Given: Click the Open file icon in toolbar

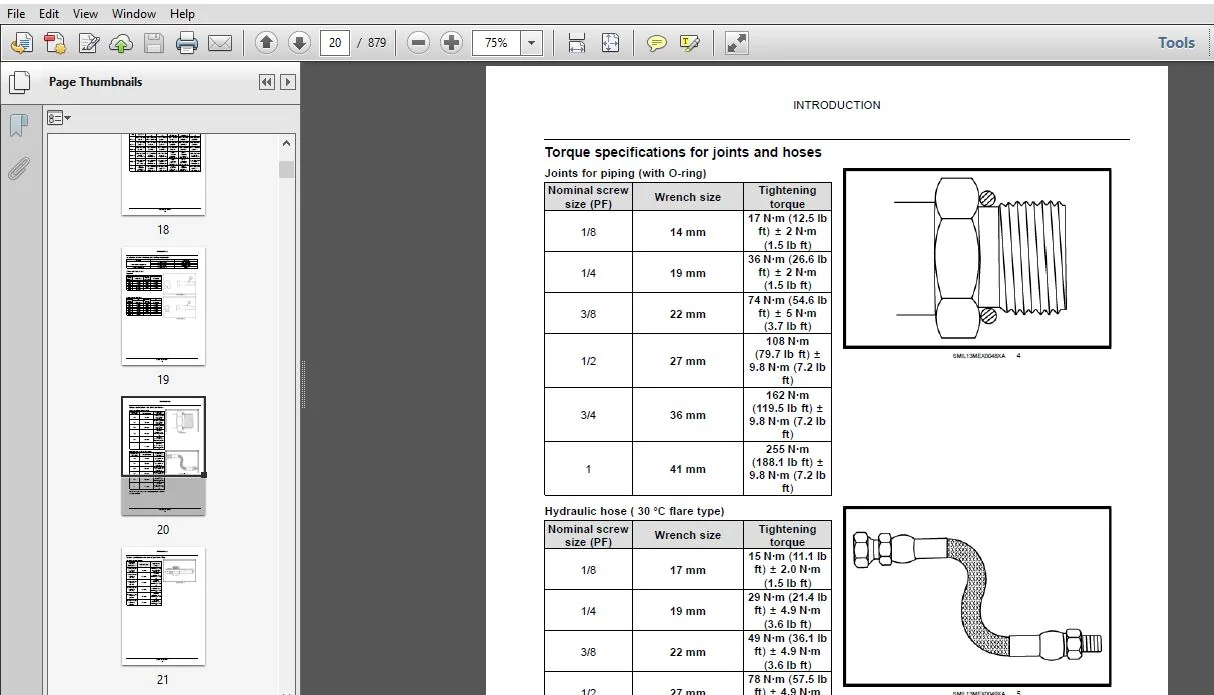Looking at the screenshot, I should point(22,43).
